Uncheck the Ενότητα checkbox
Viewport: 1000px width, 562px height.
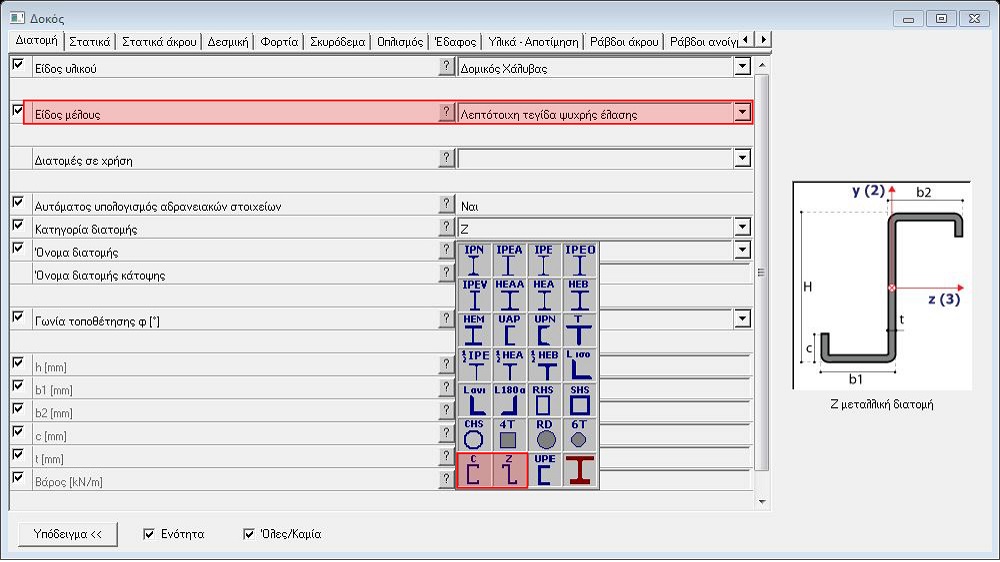click(150, 534)
